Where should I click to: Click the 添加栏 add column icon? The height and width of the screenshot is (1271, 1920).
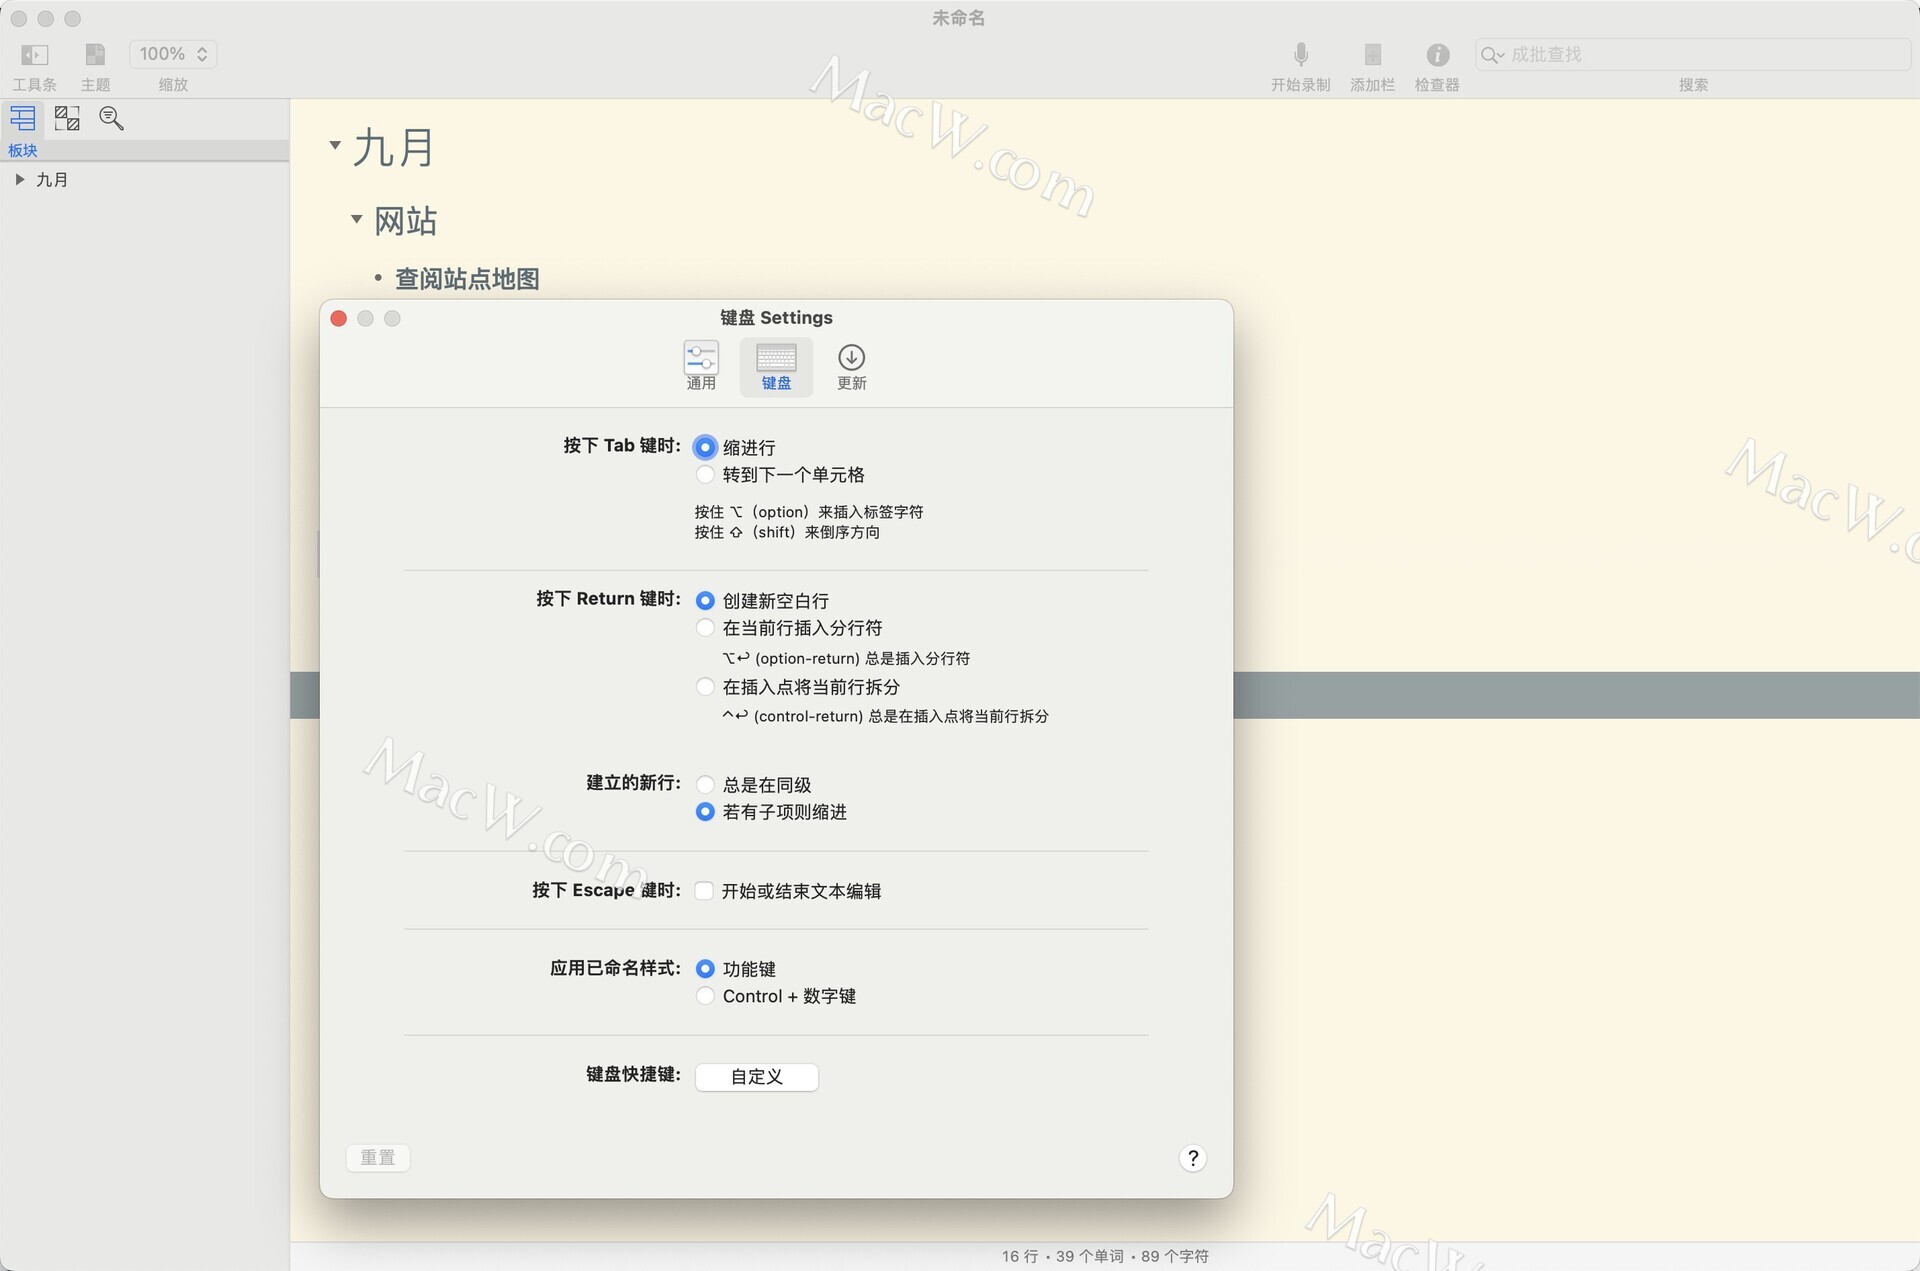pos(1372,54)
